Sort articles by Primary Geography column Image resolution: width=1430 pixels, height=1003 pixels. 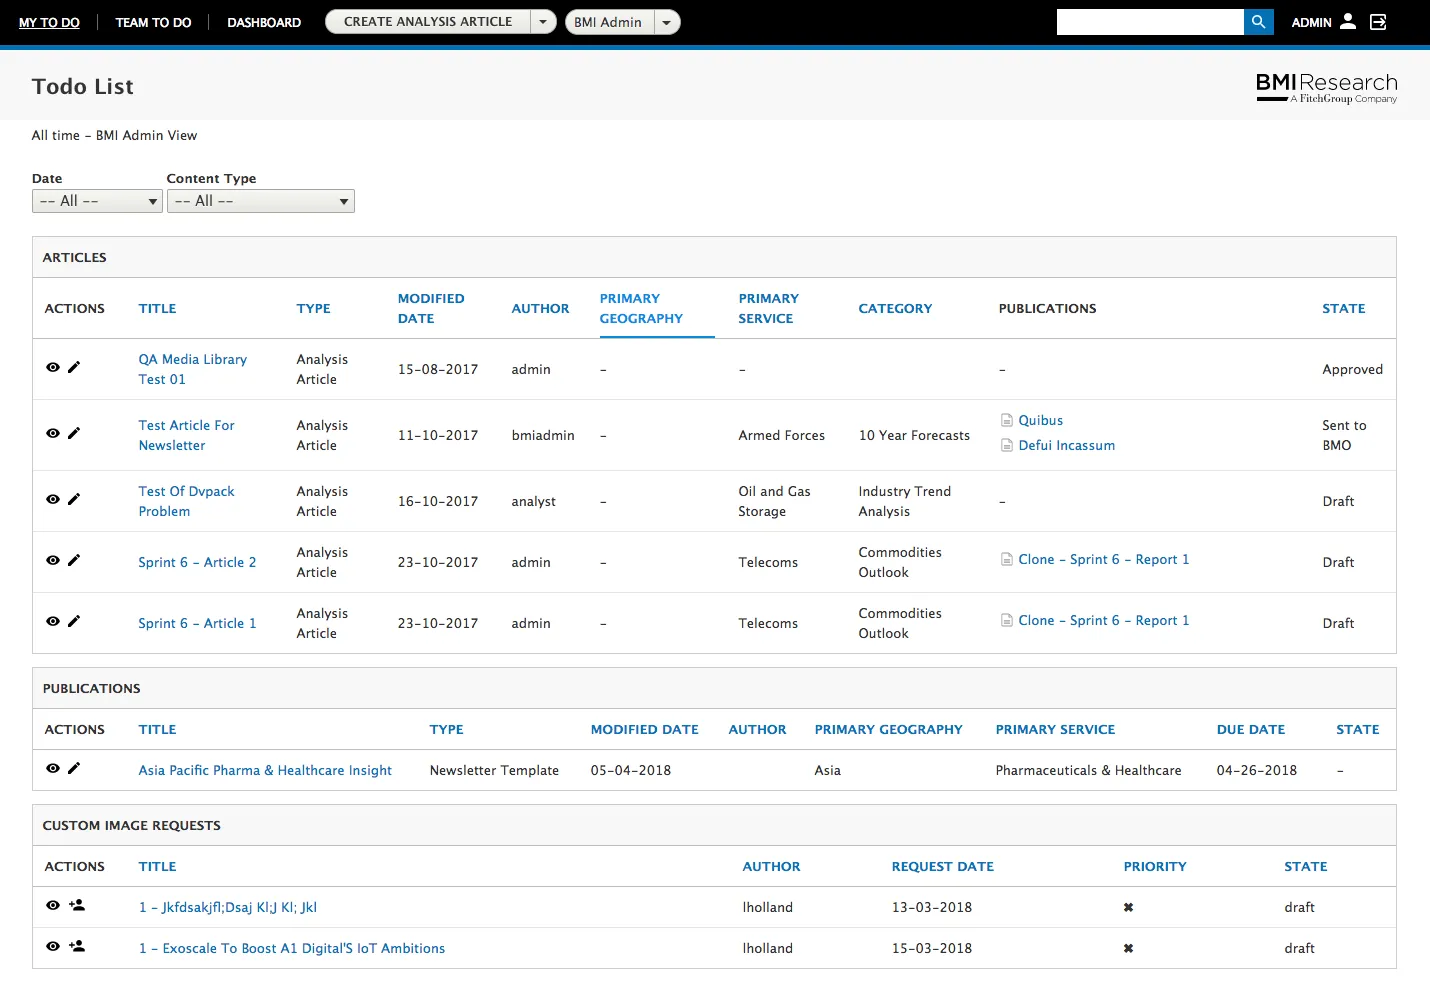pyautogui.click(x=641, y=309)
